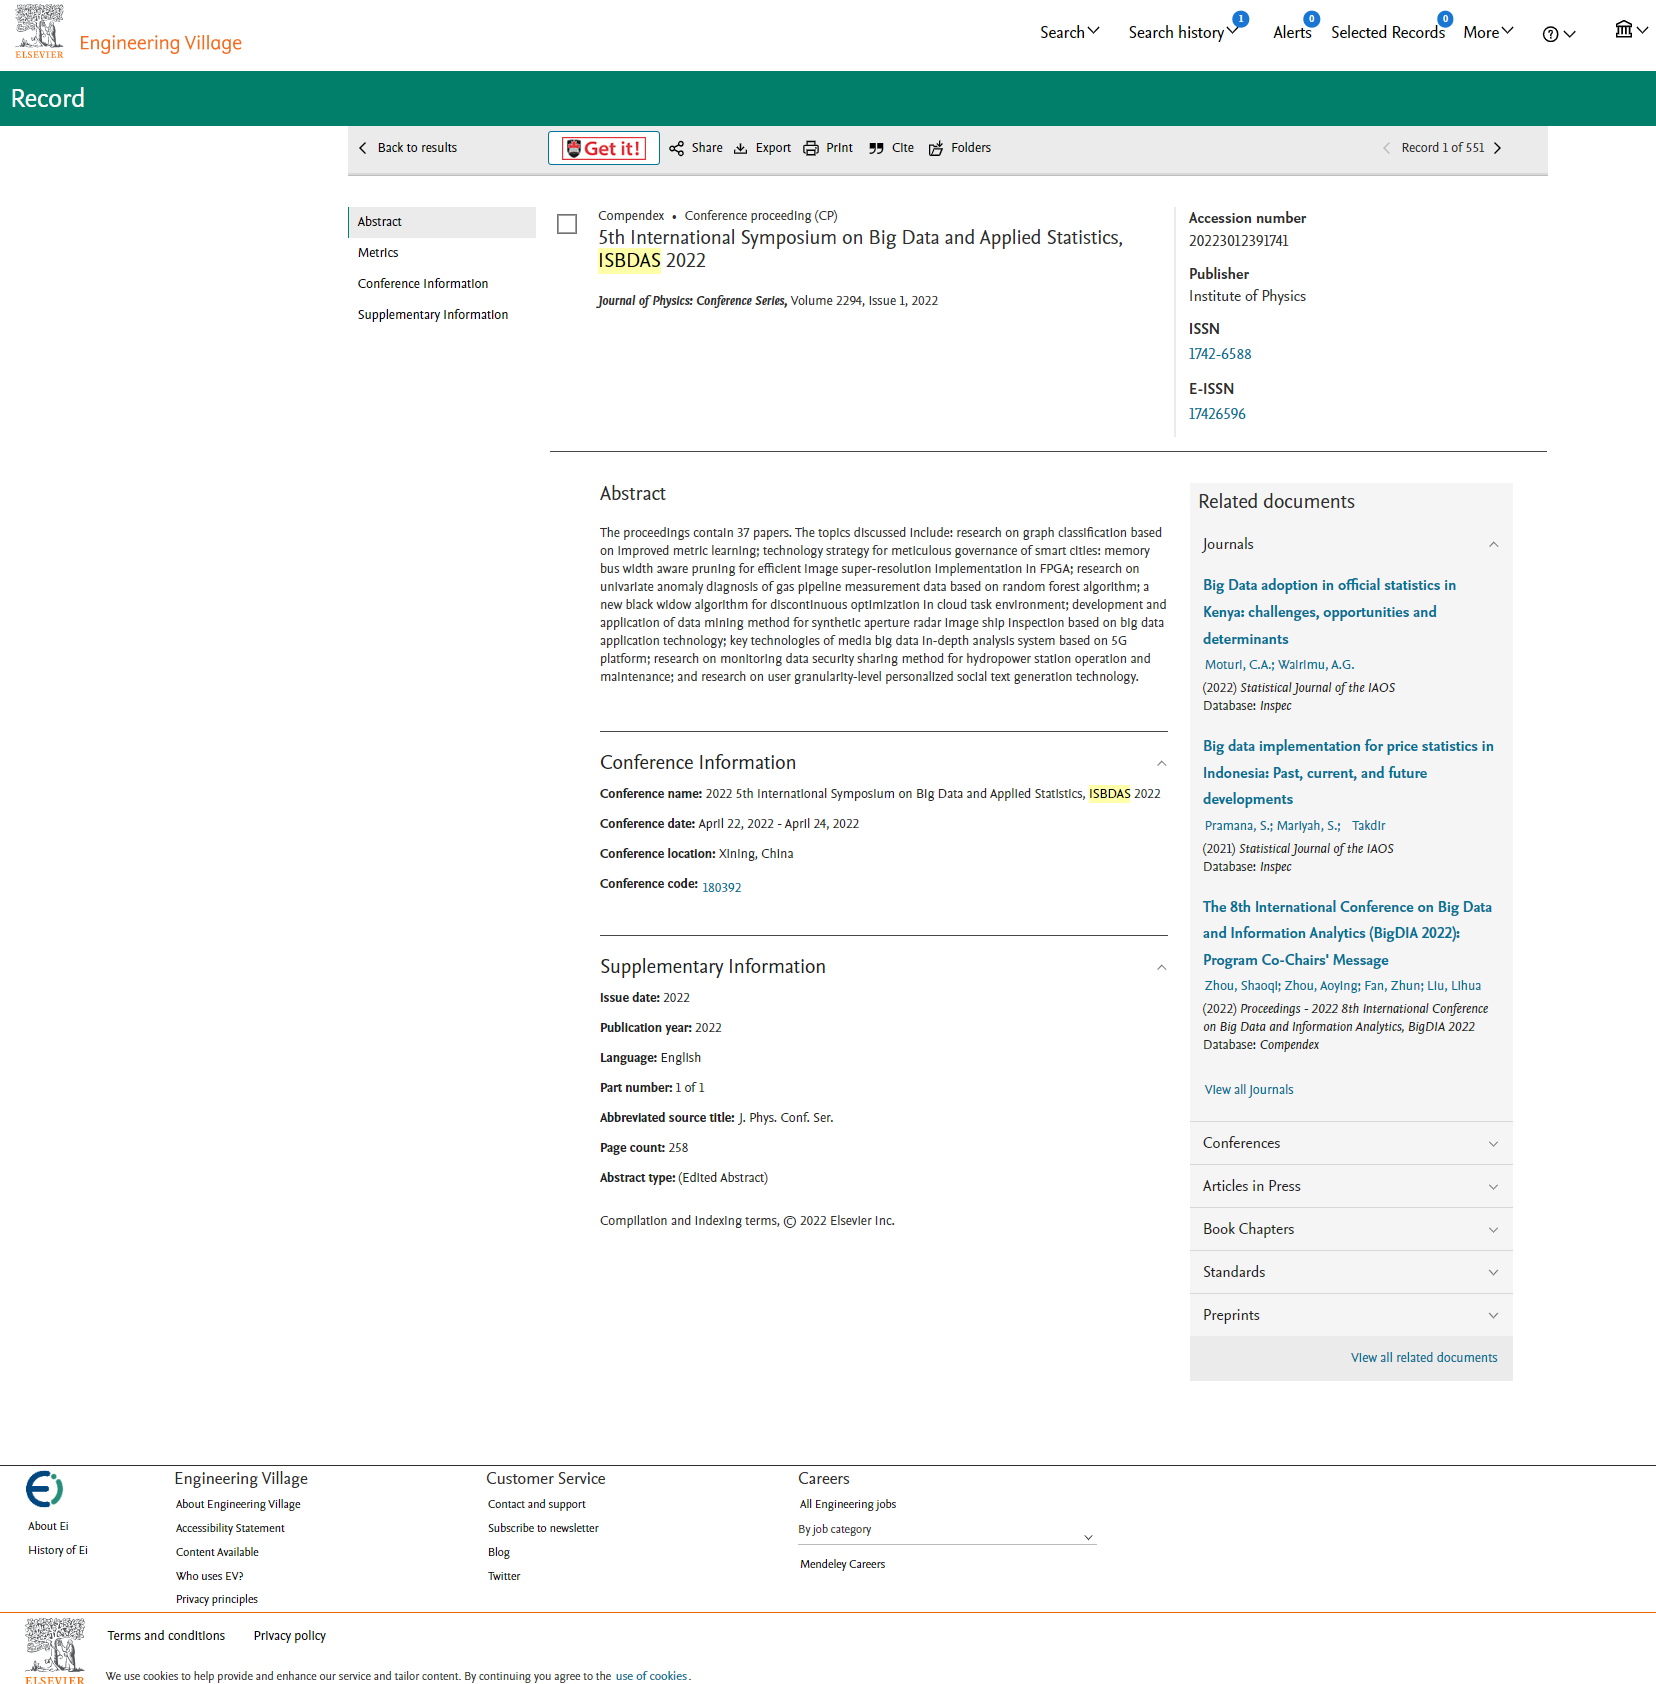1656x1684 pixels.
Task: Open Alerts in the top menu
Action: point(1291,32)
